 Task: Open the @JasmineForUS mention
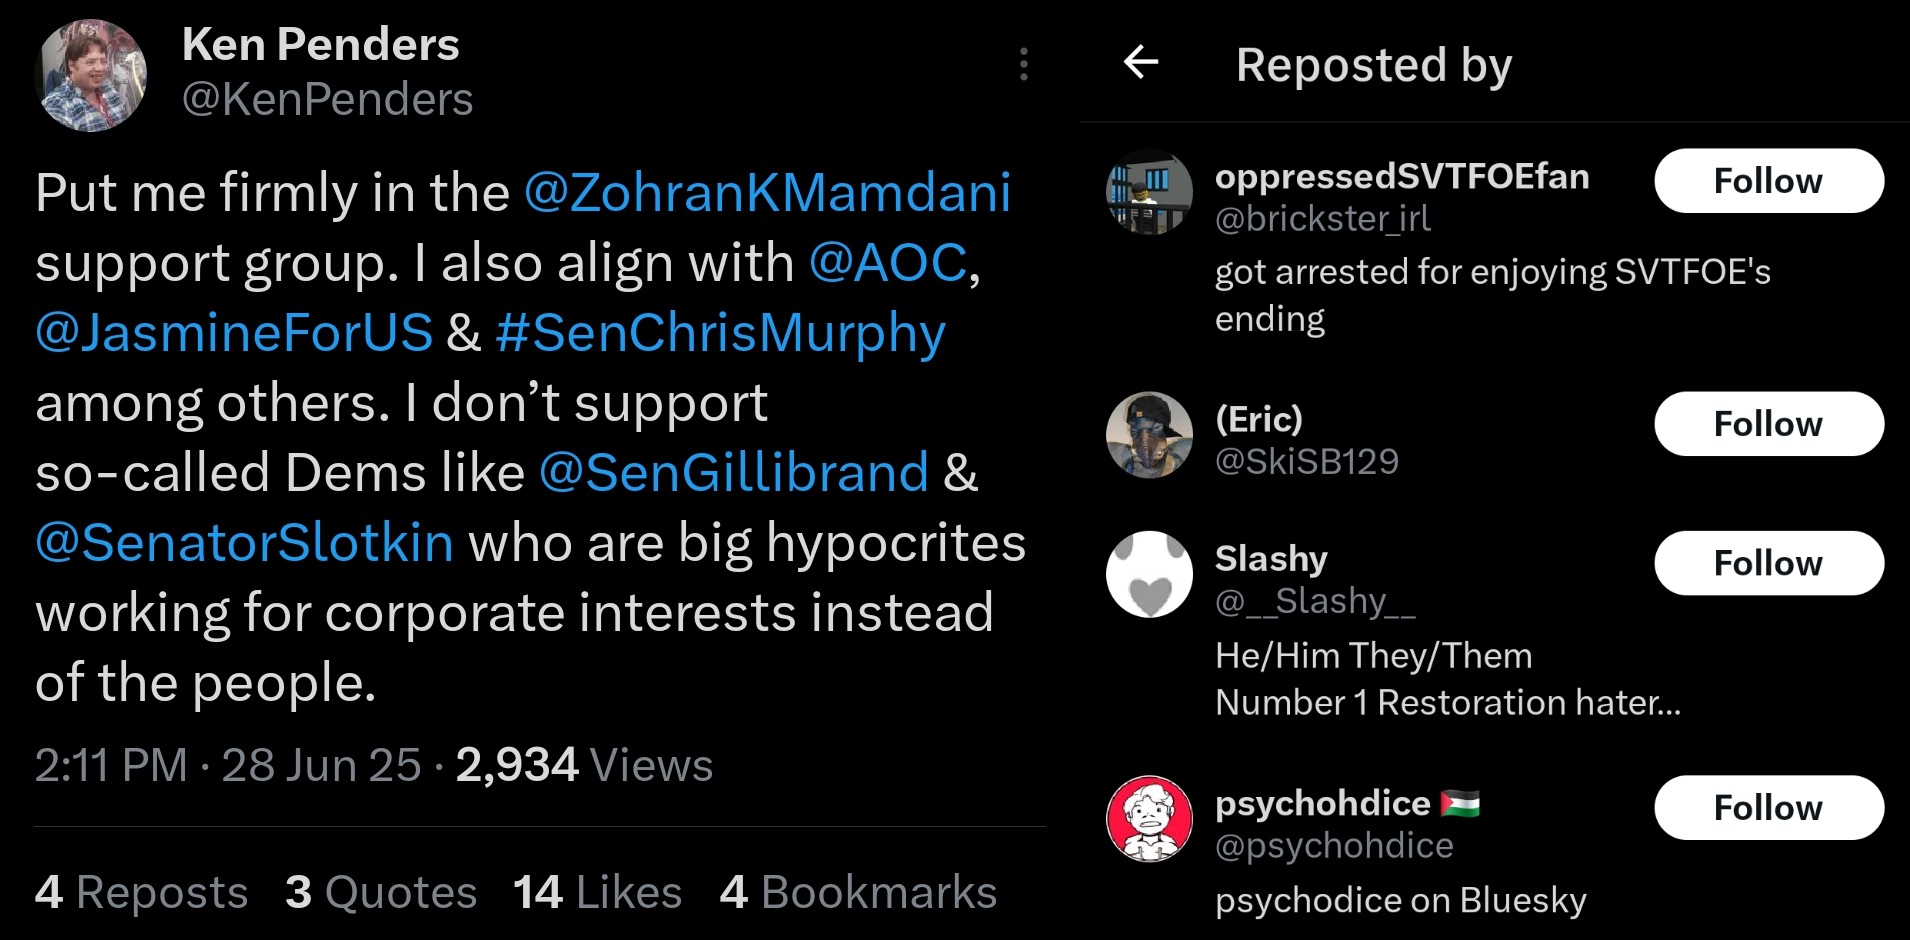point(234,333)
